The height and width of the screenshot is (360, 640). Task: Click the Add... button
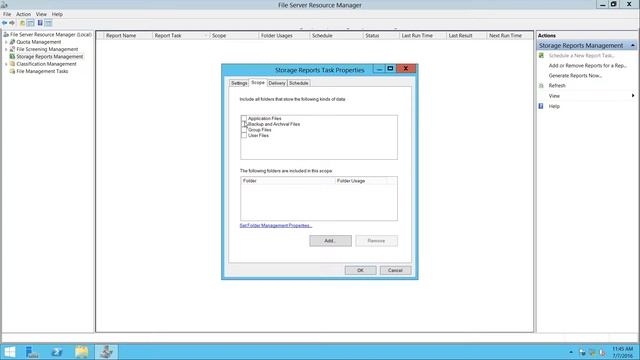point(330,241)
